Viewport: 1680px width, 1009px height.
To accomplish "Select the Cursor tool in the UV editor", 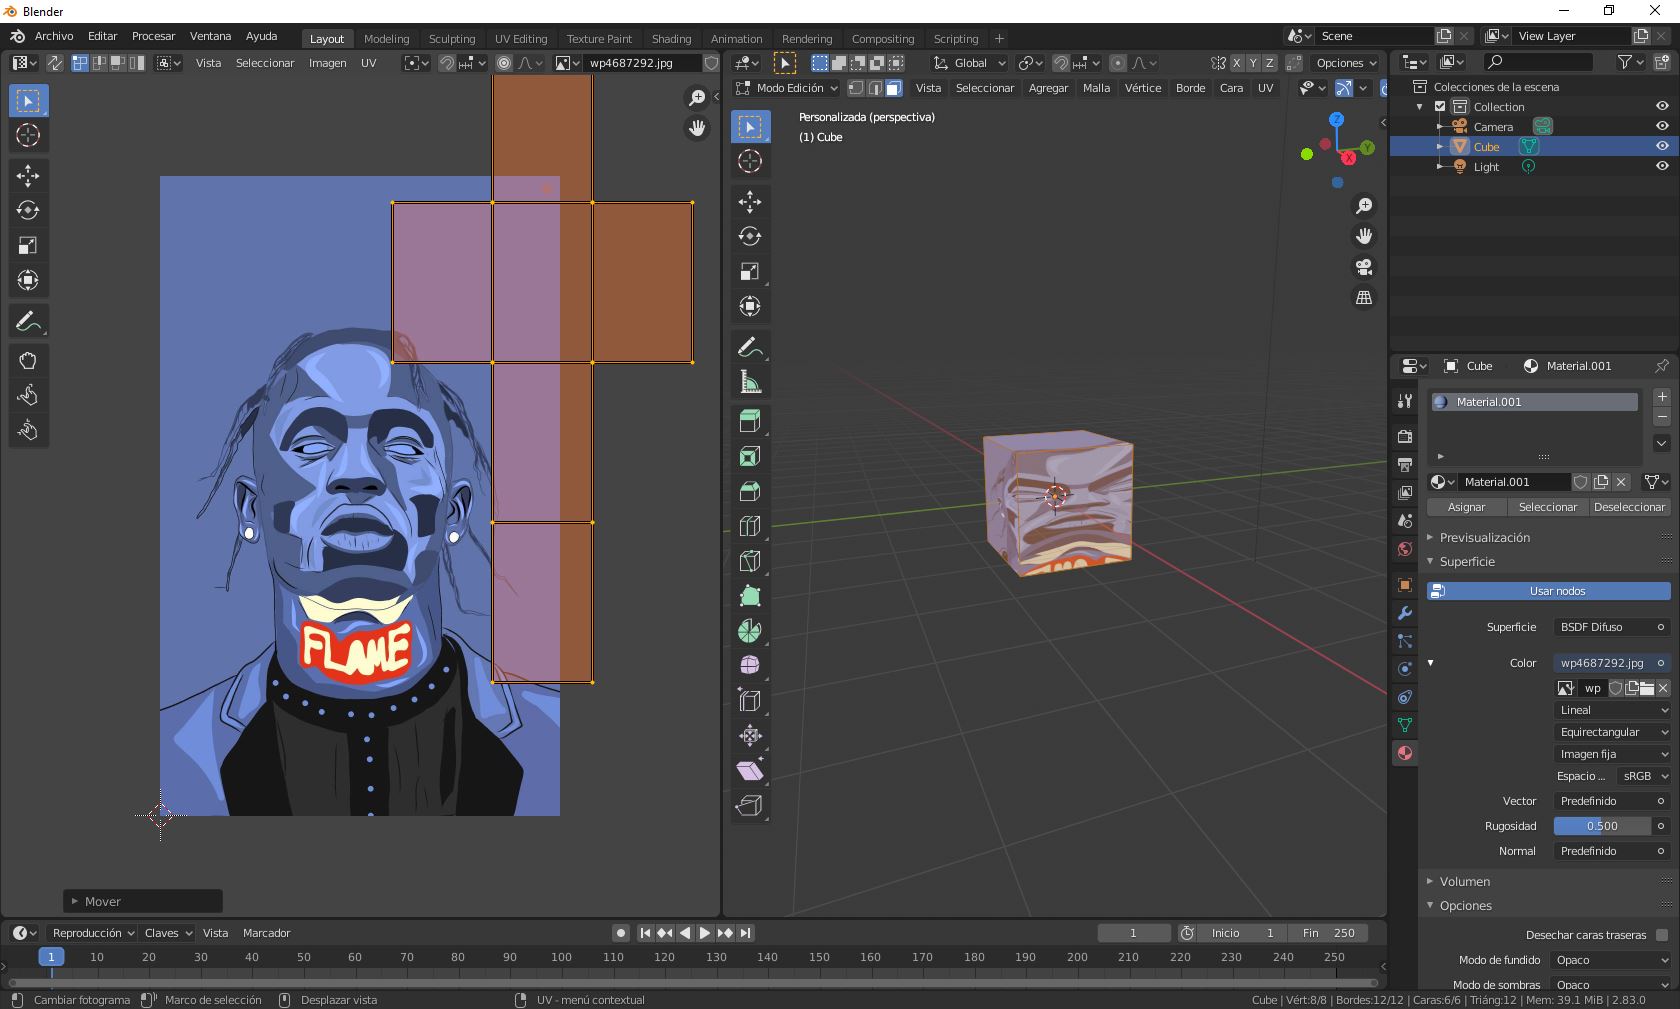I will coord(28,135).
